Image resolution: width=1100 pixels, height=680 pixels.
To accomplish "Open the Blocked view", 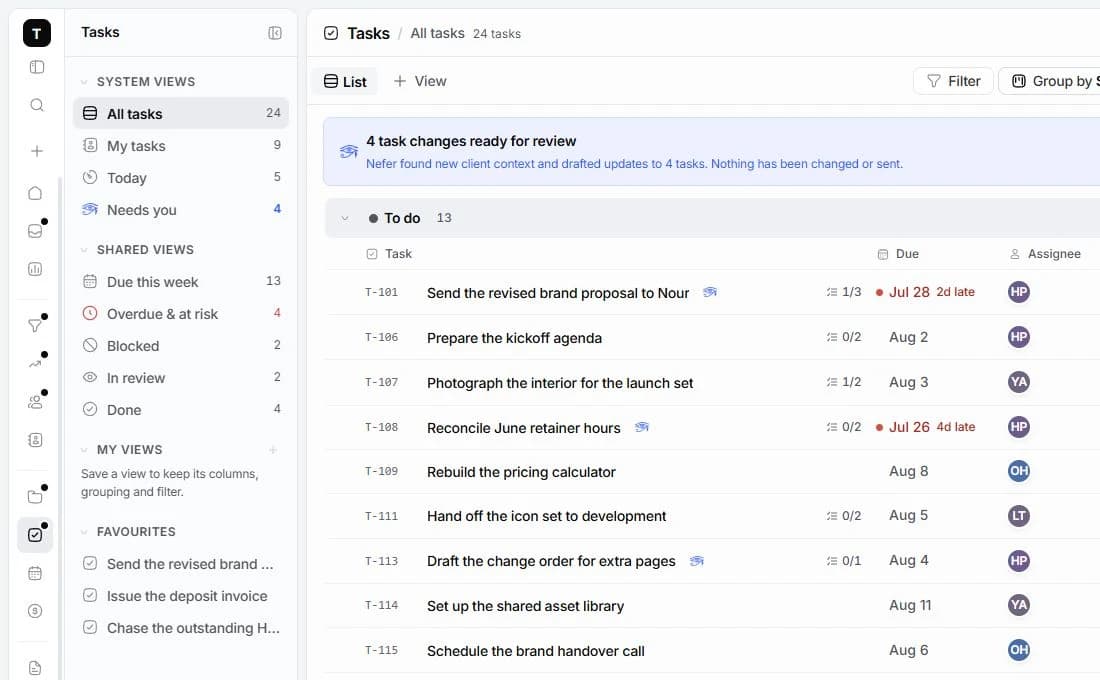I will tap(181, 345).
